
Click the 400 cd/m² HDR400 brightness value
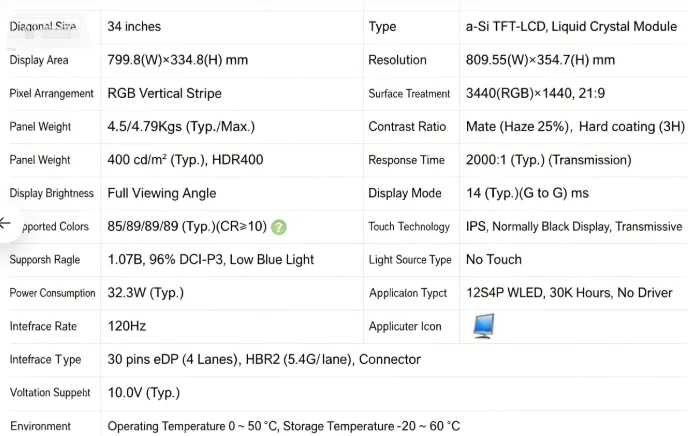(x=185, y=160)
